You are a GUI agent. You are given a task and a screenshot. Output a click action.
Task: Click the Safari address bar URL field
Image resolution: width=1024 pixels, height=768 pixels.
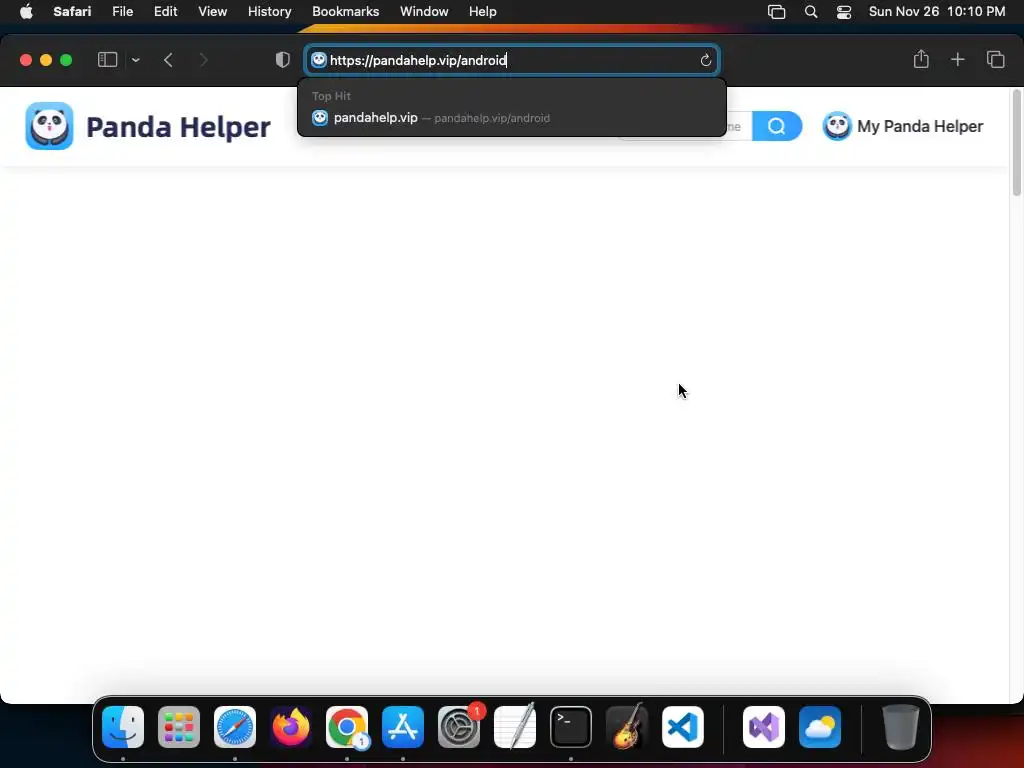pos(512,60)
